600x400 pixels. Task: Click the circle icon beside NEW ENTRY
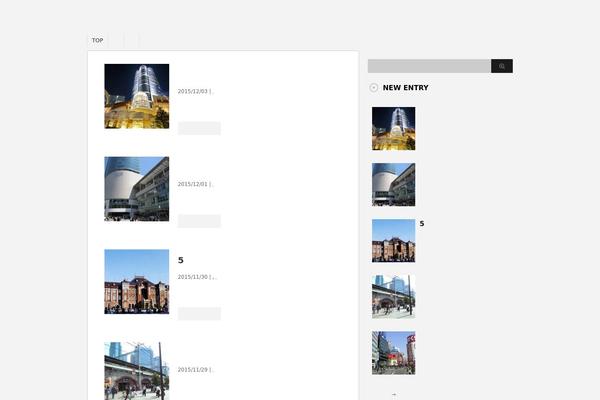(373, 88)
